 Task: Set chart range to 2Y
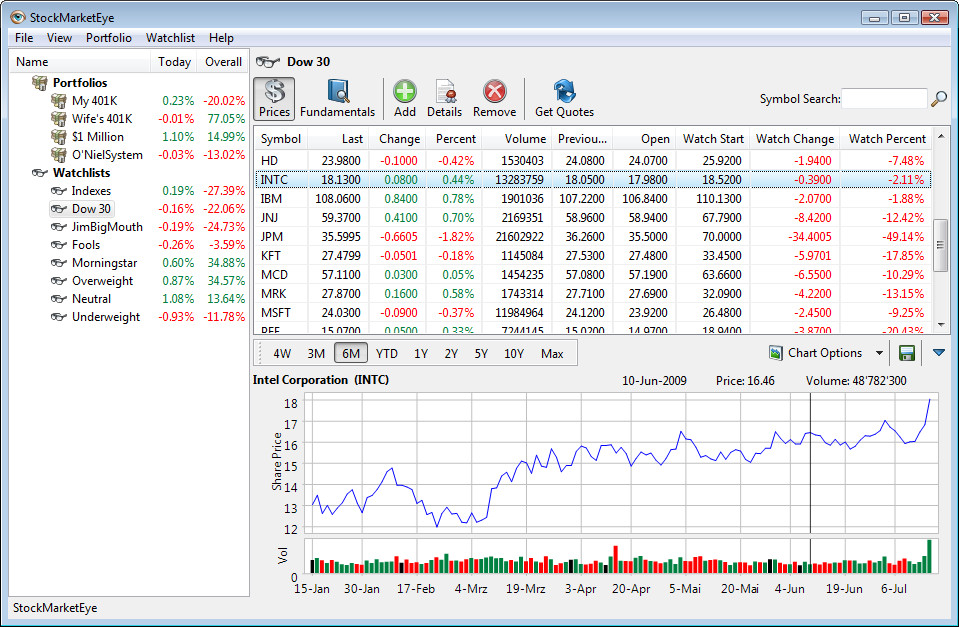[451, 354]
